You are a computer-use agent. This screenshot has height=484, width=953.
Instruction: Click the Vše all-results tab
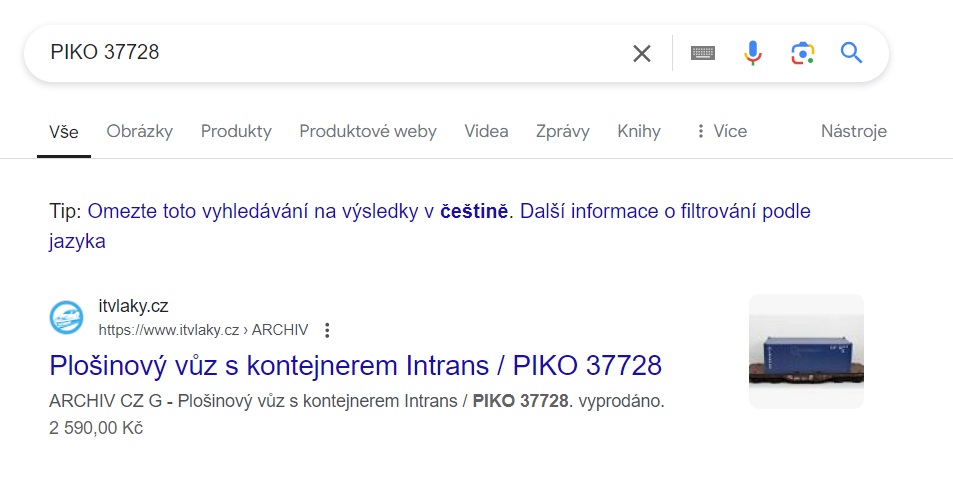click(64, 132)
